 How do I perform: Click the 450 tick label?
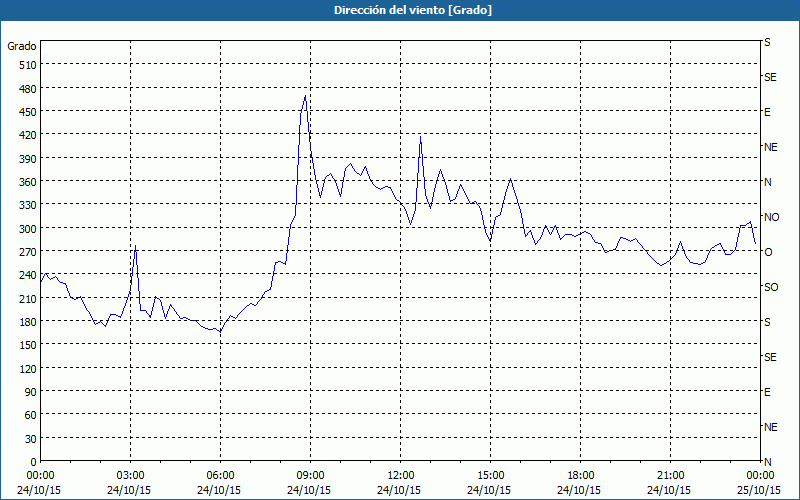28,112
